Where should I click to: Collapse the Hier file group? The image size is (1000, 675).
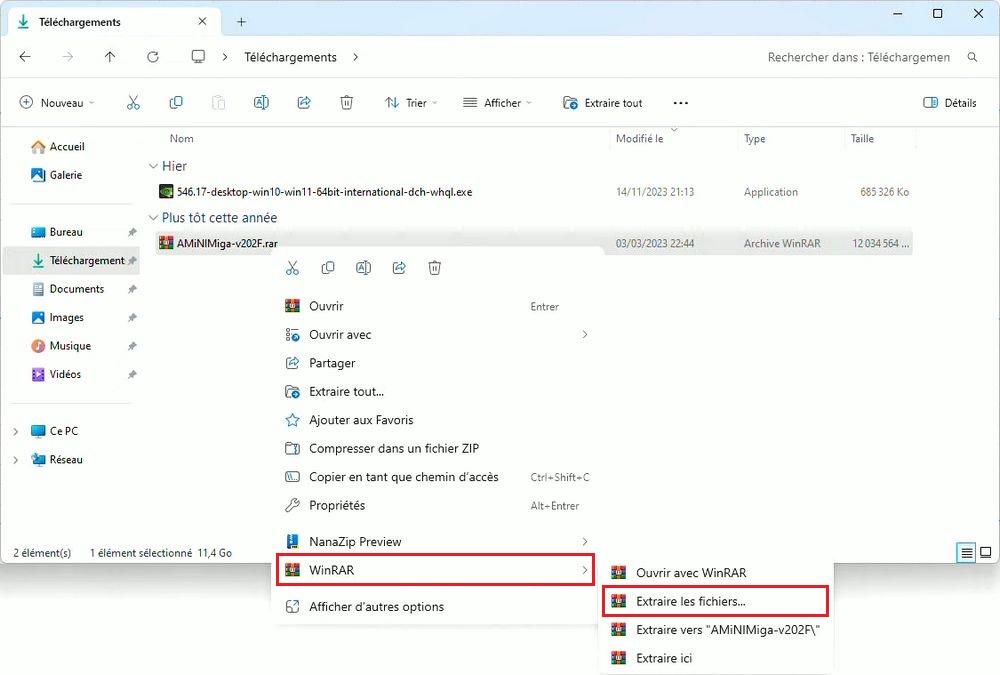[153, 166]
